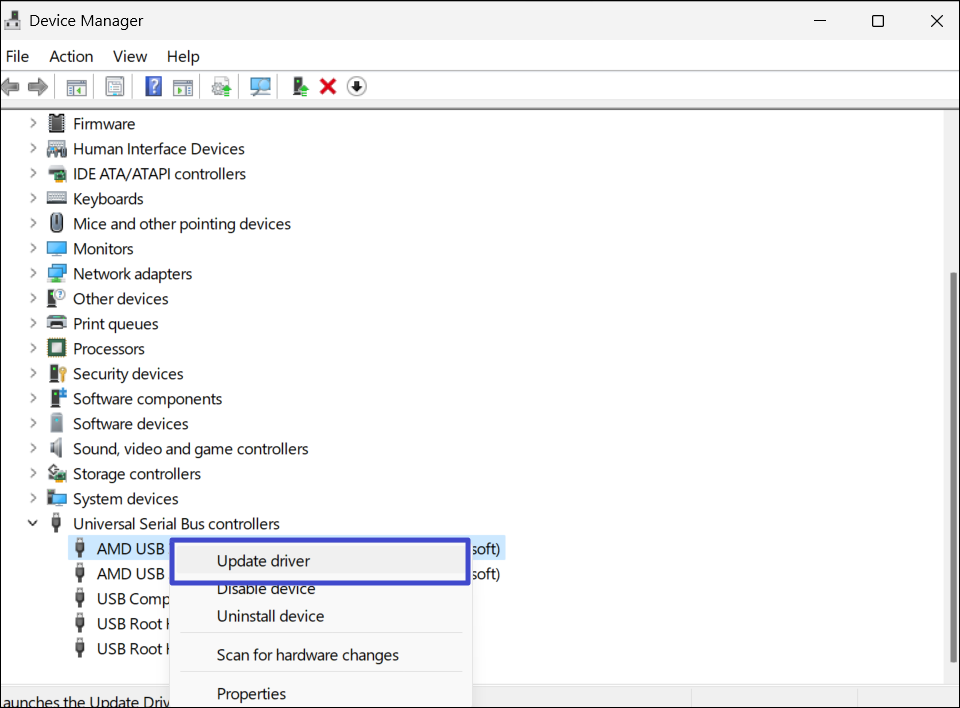This screenshot has width=960, height=708.
Task: Open the View menu
Action: coord(130,56)
